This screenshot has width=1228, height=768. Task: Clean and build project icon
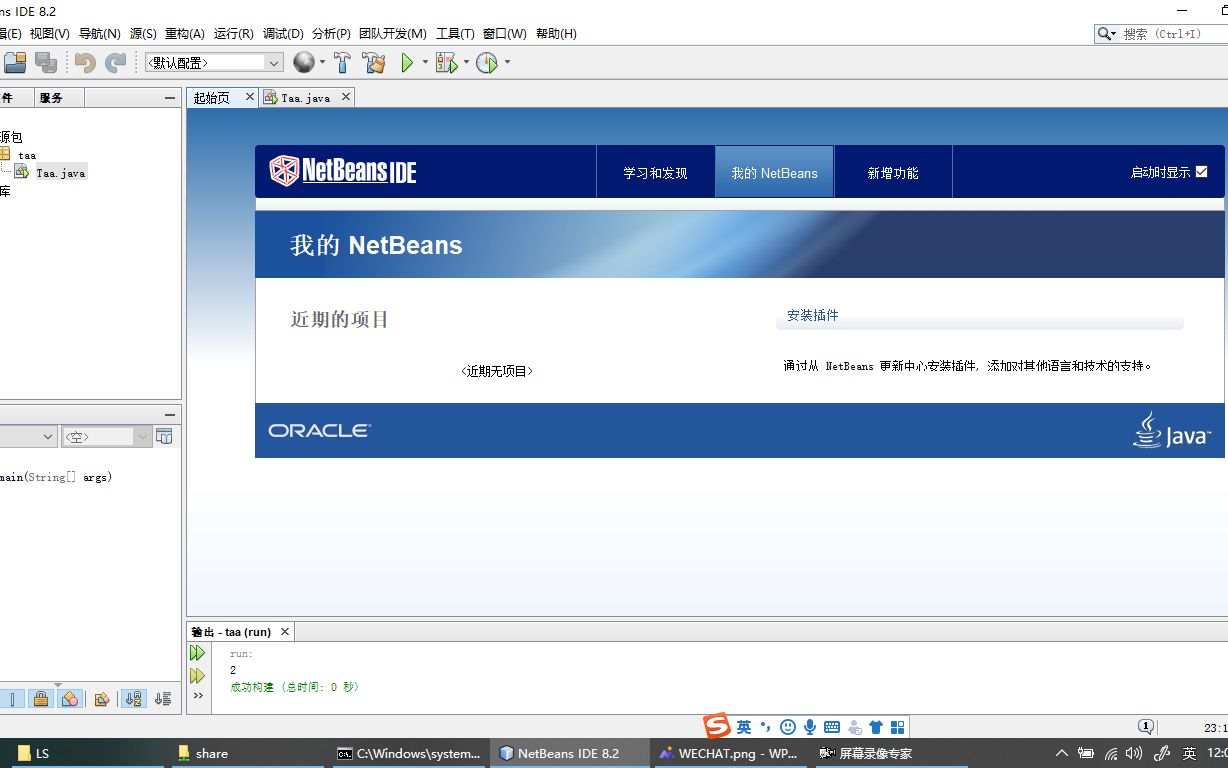tap(374, 63)
